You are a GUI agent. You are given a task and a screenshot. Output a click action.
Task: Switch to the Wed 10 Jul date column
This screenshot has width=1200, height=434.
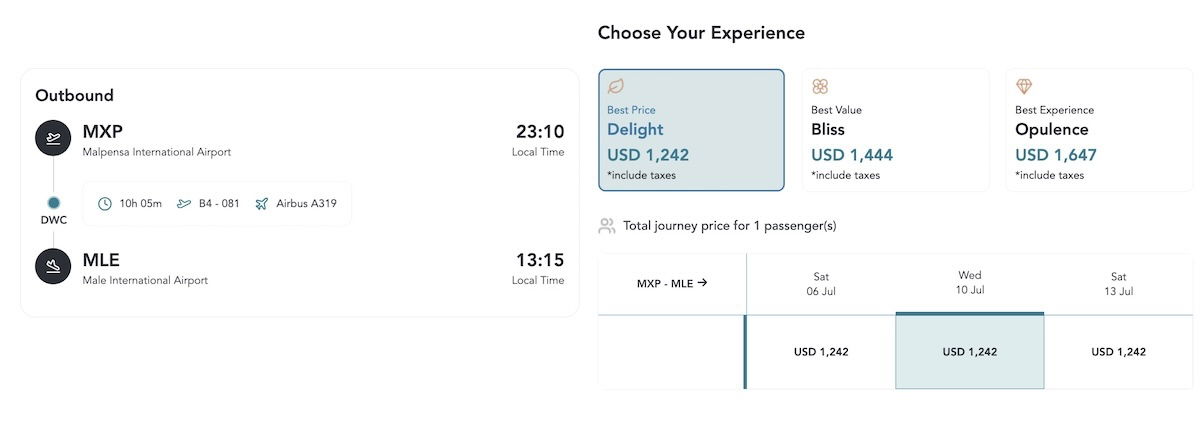(x=970, y=284)
